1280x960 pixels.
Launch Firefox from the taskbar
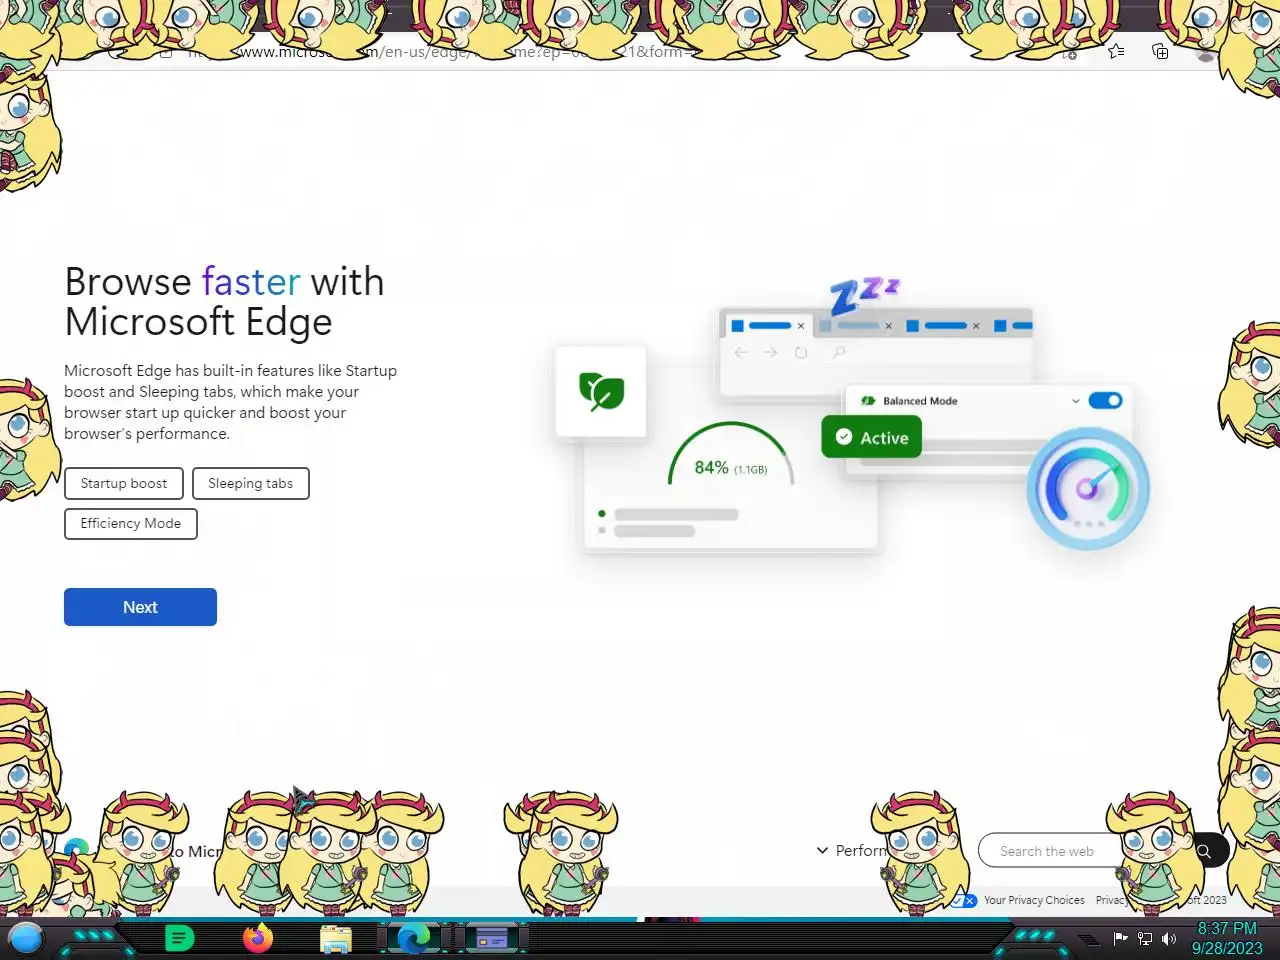point(258,939)
